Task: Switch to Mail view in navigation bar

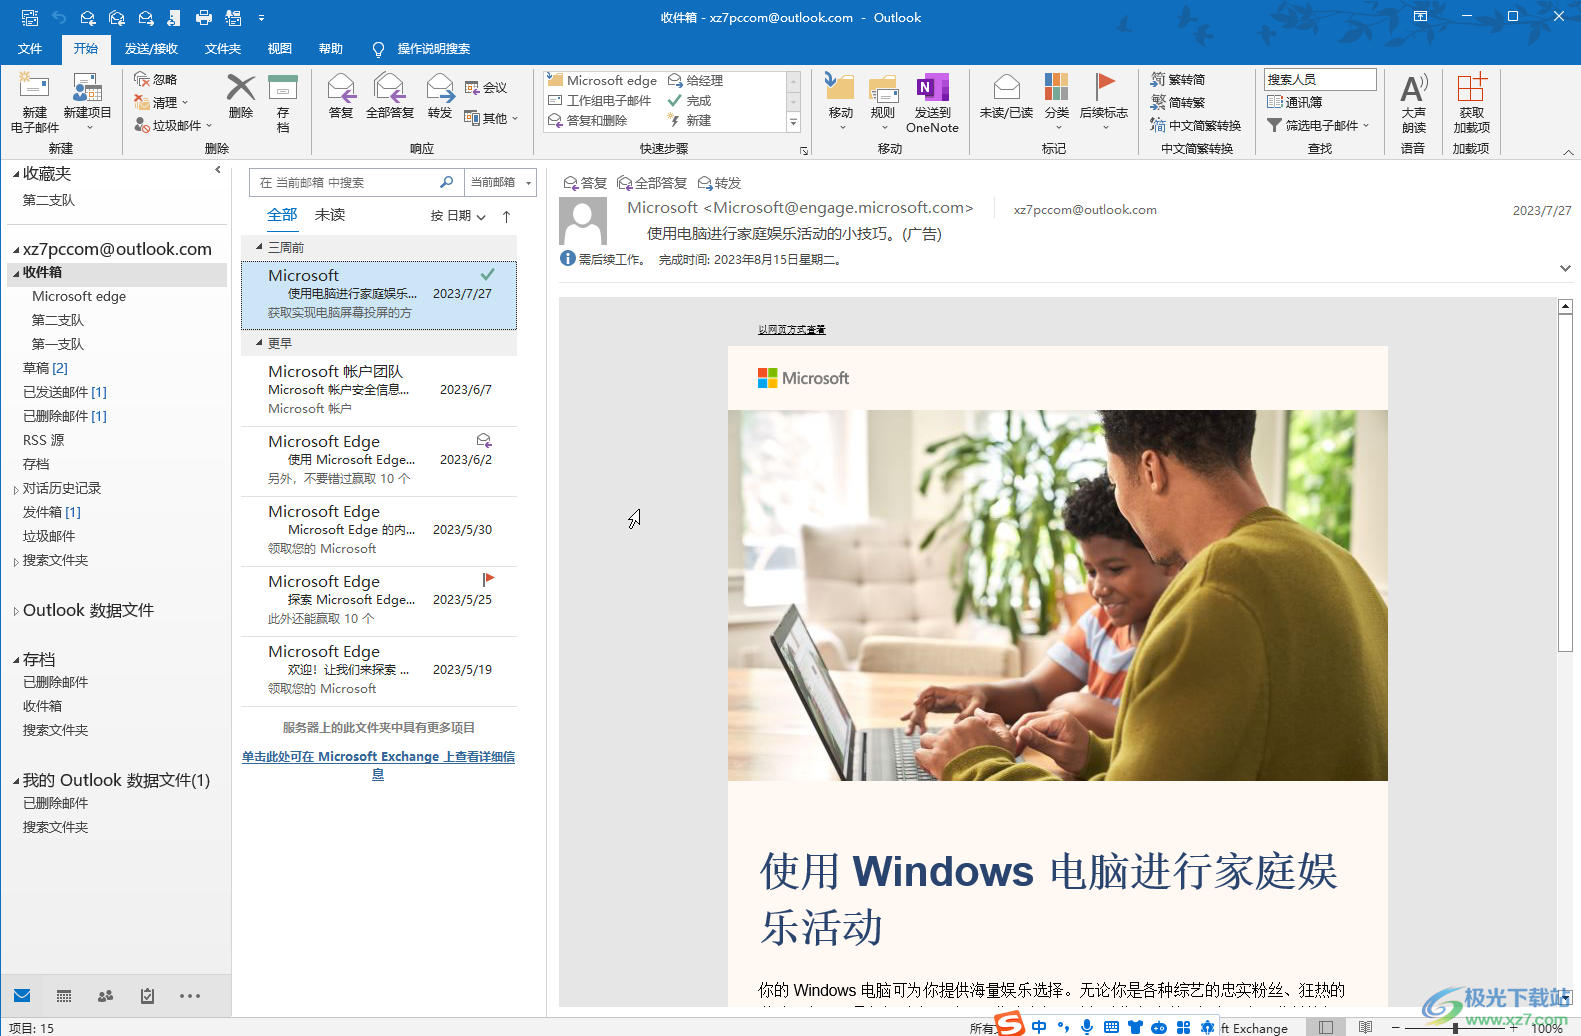Action: [22, 996]
